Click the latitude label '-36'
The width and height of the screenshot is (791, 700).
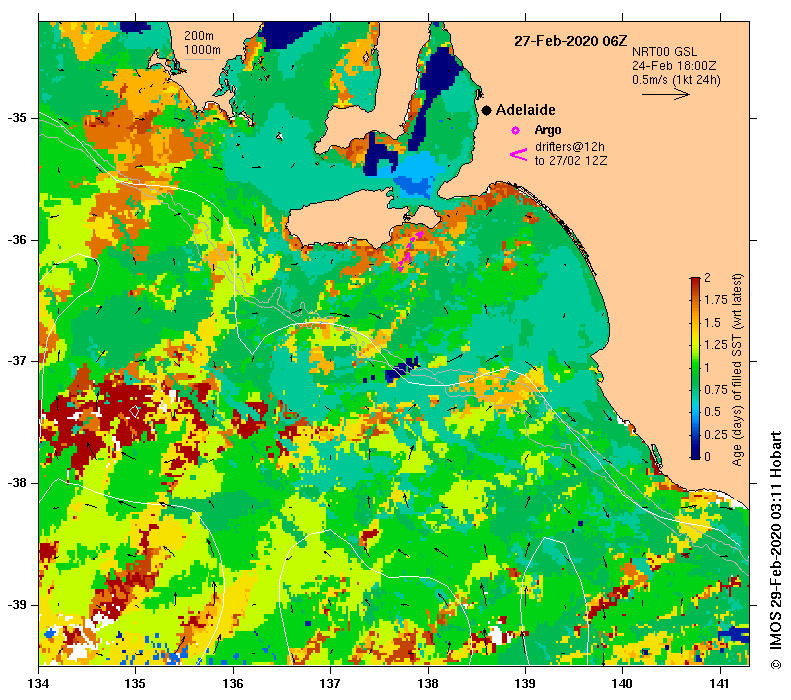click(x=16, y=240)
